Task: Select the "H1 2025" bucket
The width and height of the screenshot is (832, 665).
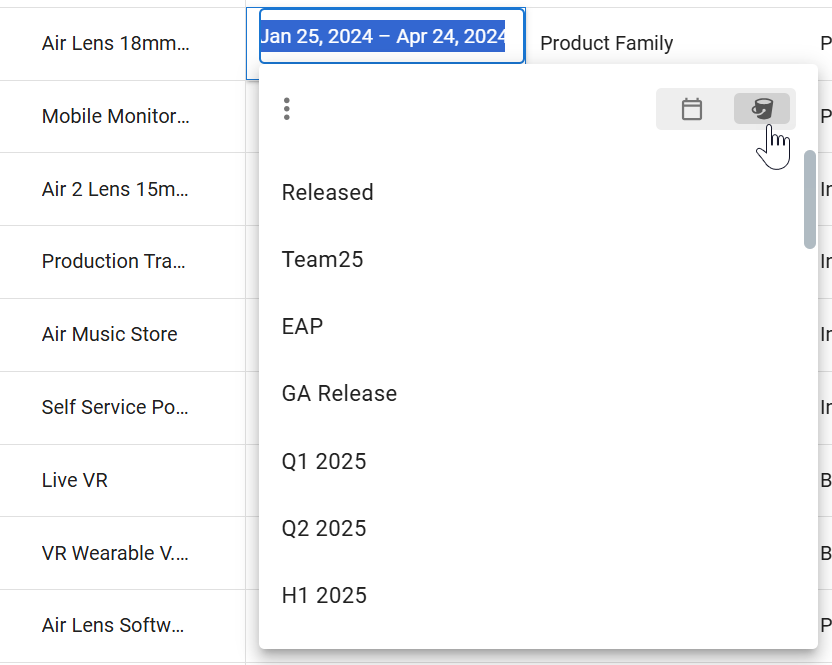Action: pyautogui.click(x=323, y=595)
